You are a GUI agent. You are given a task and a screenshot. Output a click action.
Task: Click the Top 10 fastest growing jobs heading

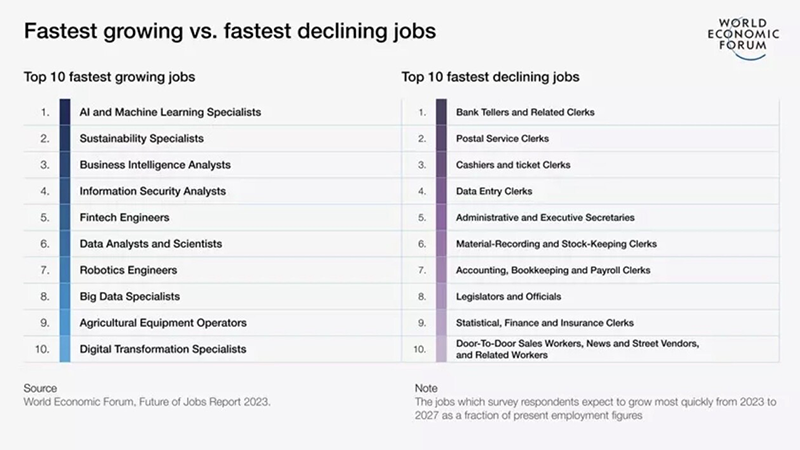[x=109, y=76]
